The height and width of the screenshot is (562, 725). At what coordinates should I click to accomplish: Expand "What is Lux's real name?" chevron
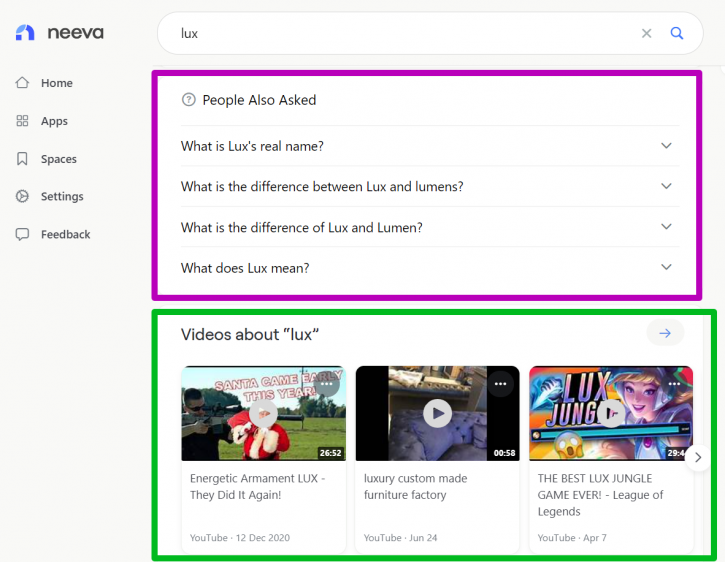666,146
